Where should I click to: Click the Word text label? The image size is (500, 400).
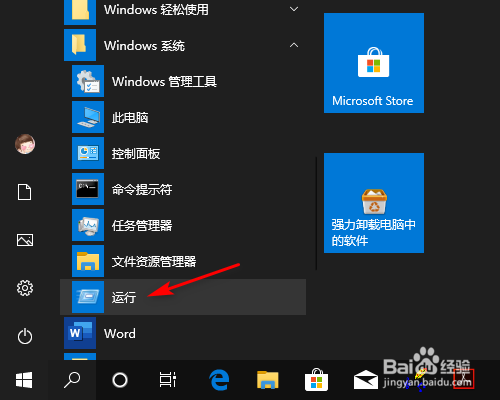[x=120, y=333]
